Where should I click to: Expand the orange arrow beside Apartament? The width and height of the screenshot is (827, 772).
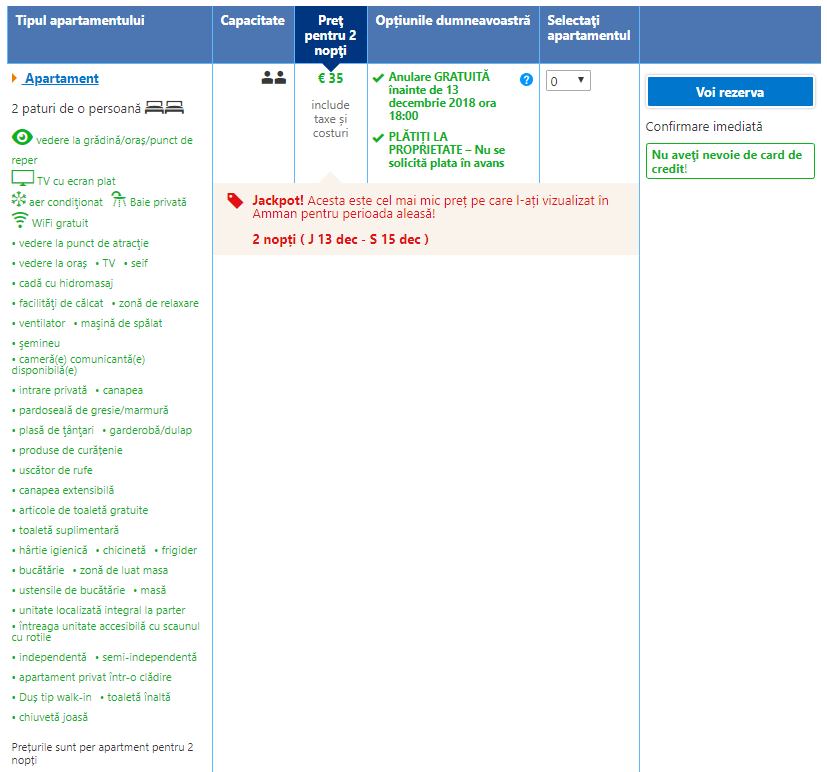click(14, 79)
